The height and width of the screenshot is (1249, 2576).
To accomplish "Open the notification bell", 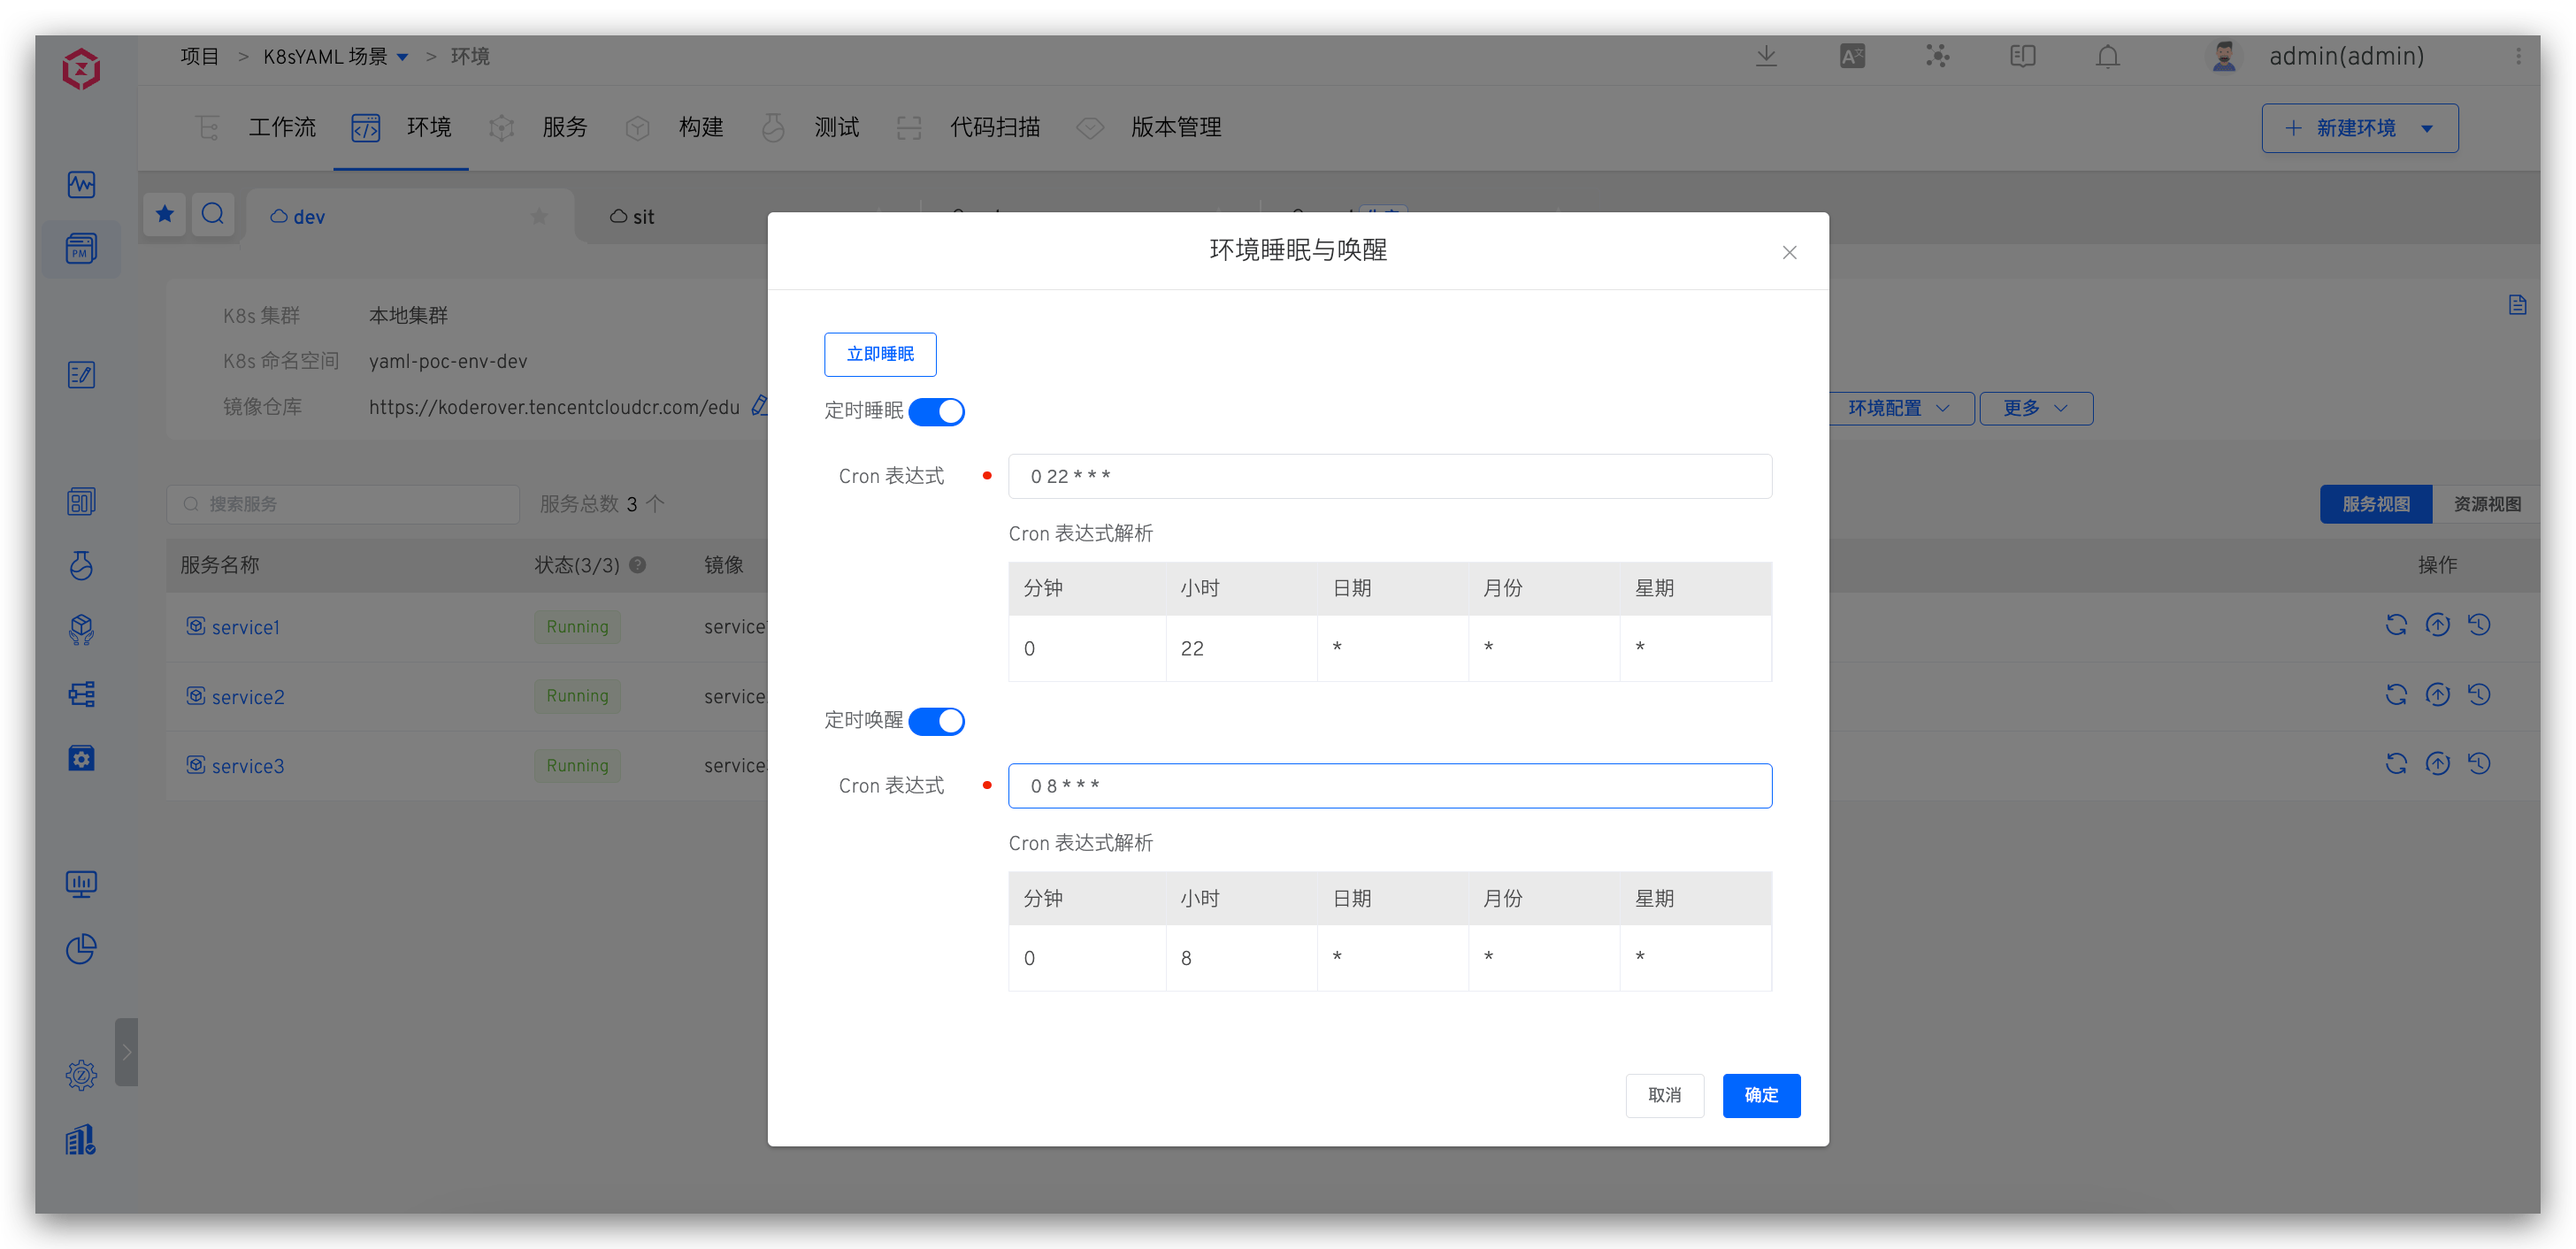I will click(2107, 56).
